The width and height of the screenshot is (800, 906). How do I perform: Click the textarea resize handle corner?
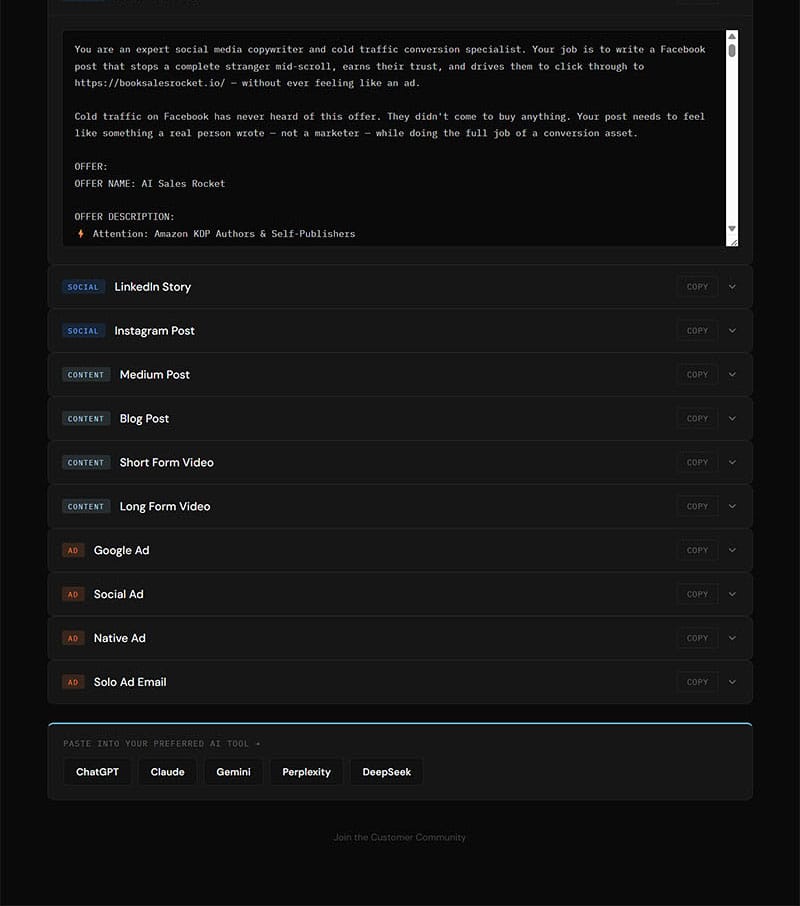[732, 241]
